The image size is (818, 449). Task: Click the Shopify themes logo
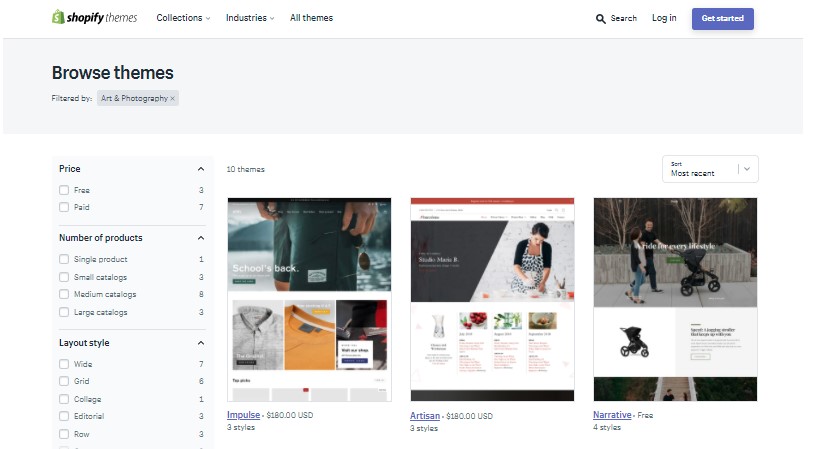point(94,17)
